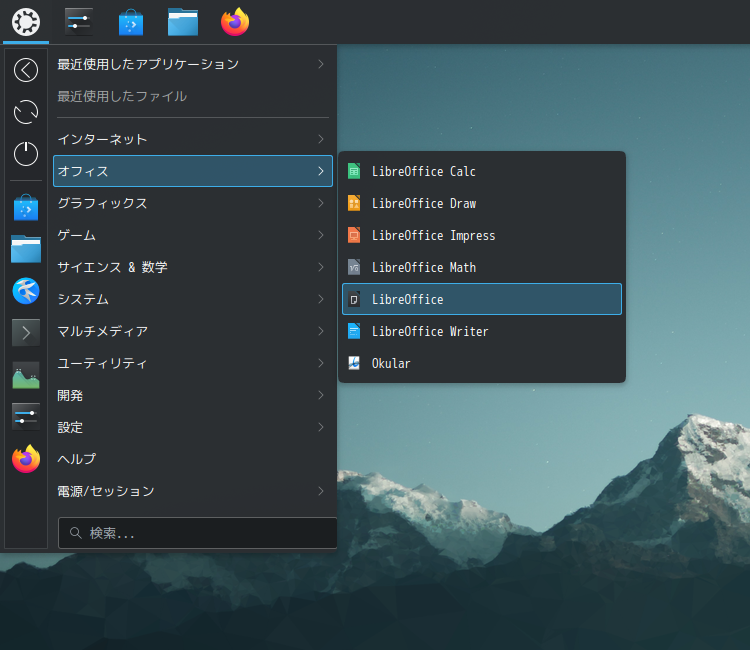Click the Okular viewer icon
750x650 pixels.
[x=354, y=364]
